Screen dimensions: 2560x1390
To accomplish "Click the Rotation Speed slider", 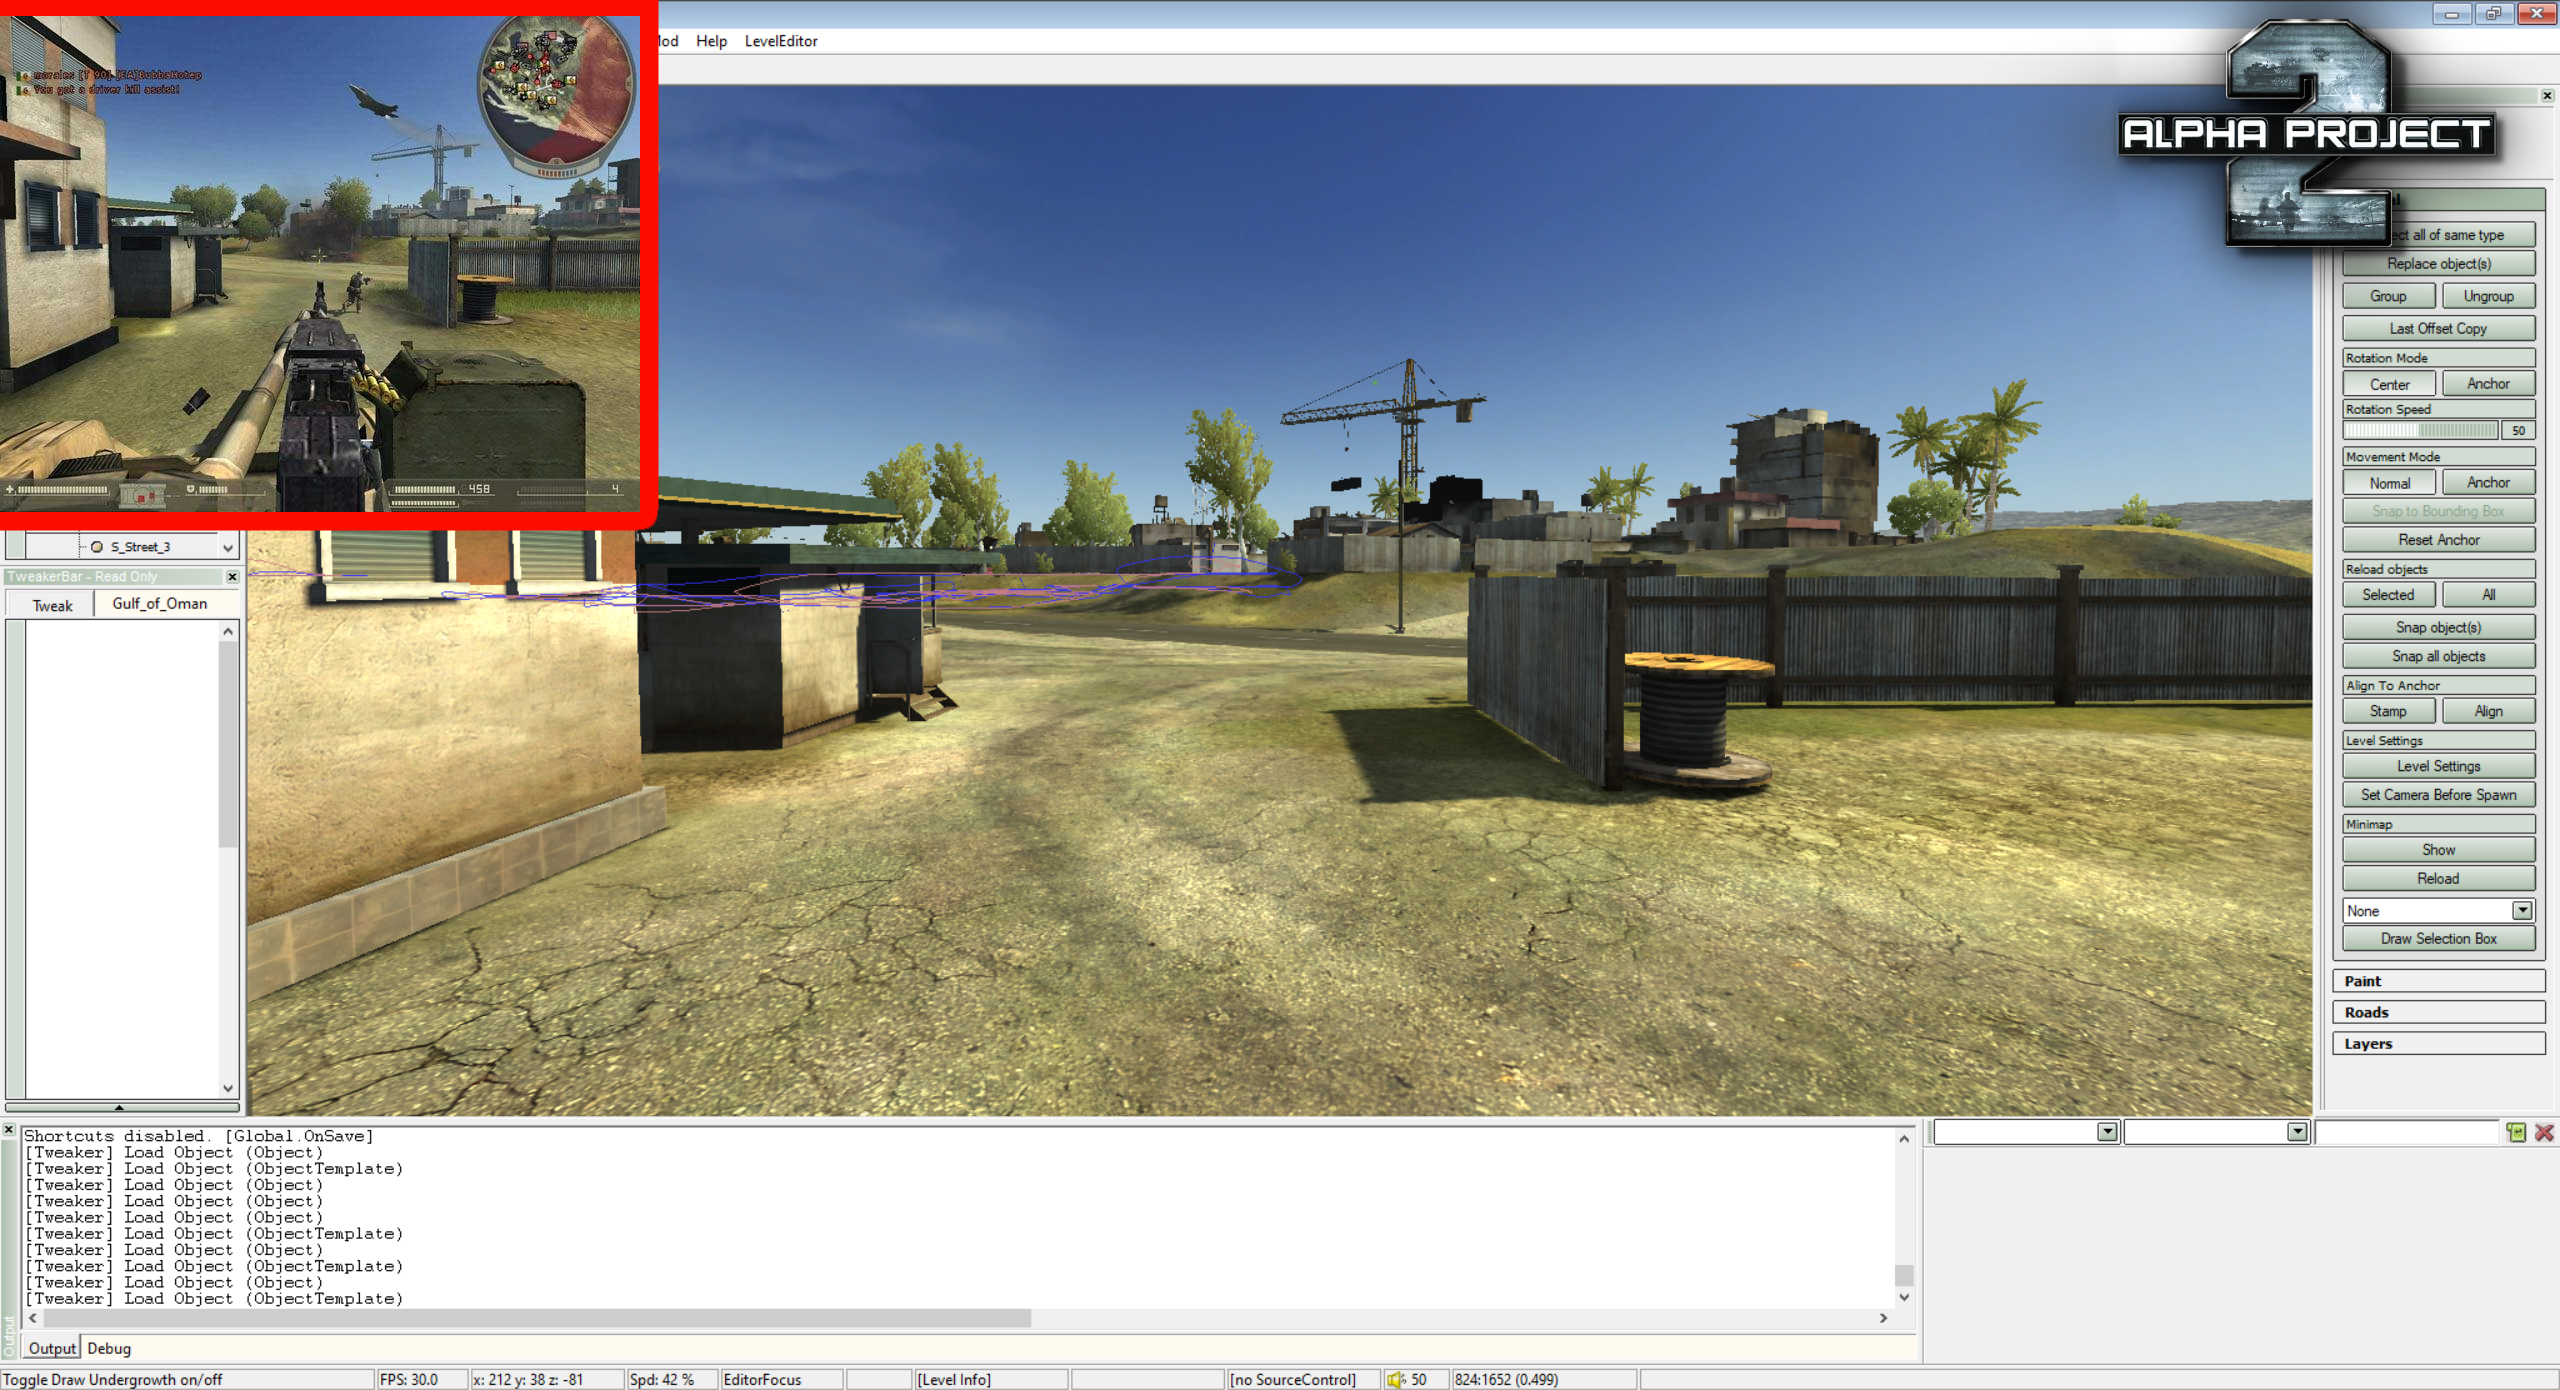I will 2421,431.
